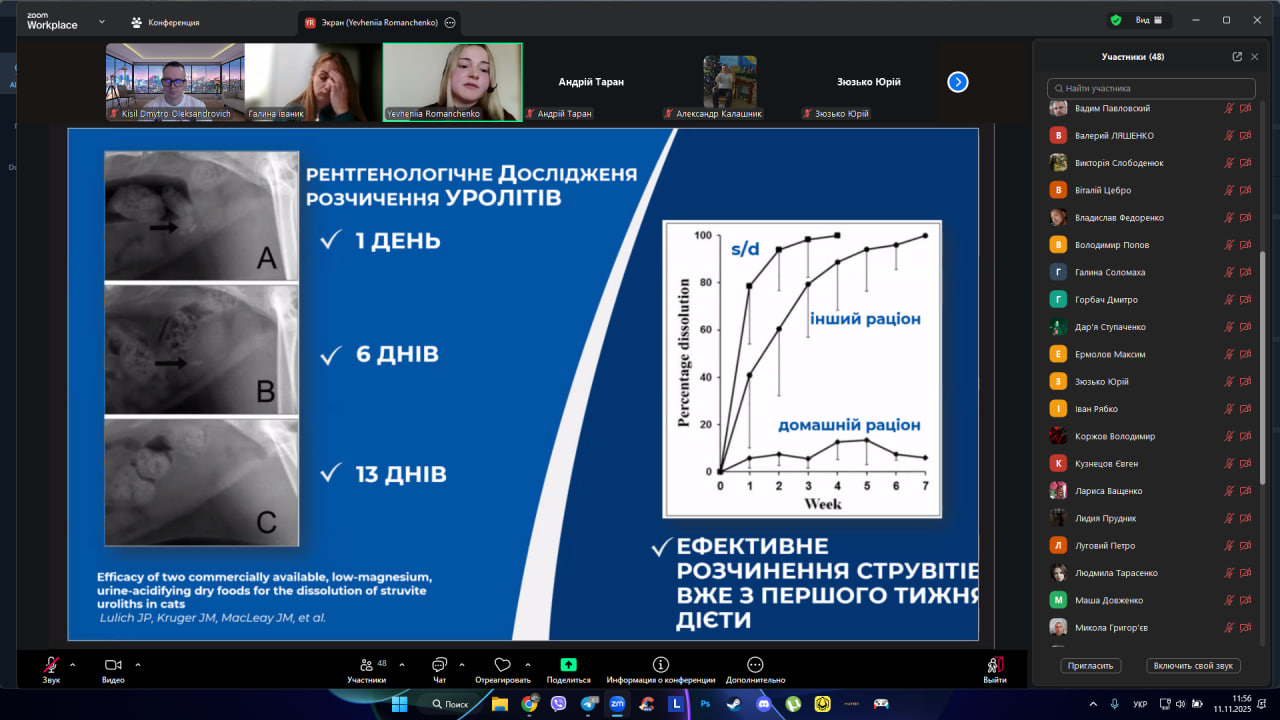Expand audio options arrow next to Звук
Image resolution: width=1280 pixels, height=720 pixels.
pyautogui.click(x=72, y=664)
